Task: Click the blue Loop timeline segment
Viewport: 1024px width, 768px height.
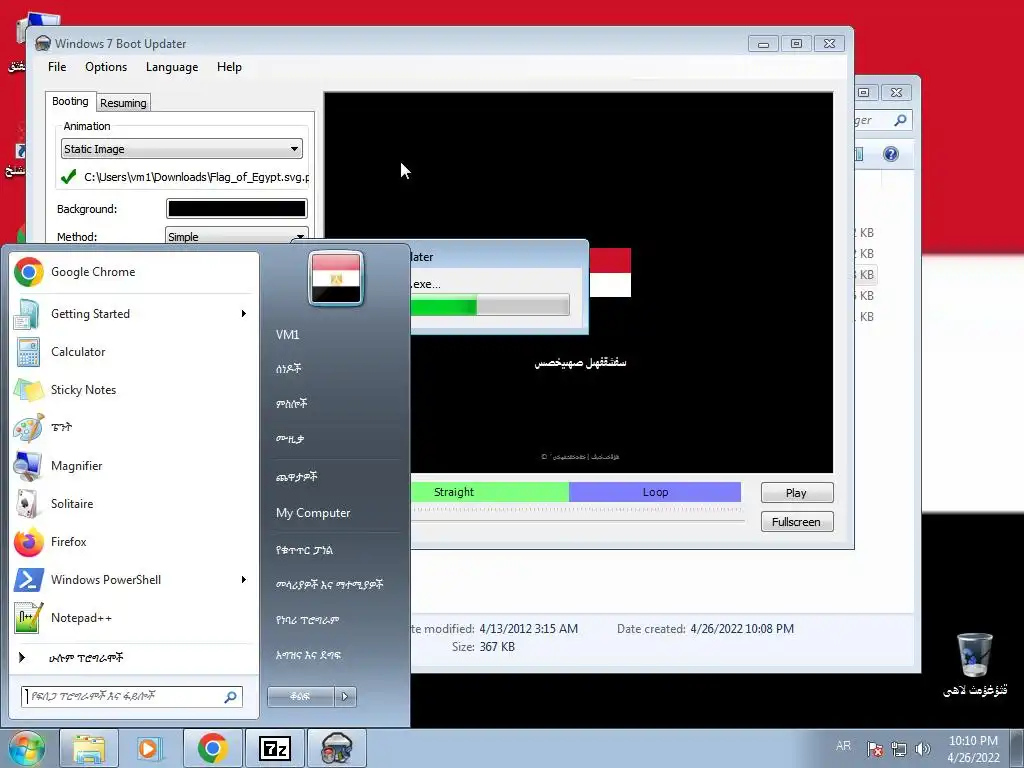Action: pyautogui.click(x=655, y=492)
